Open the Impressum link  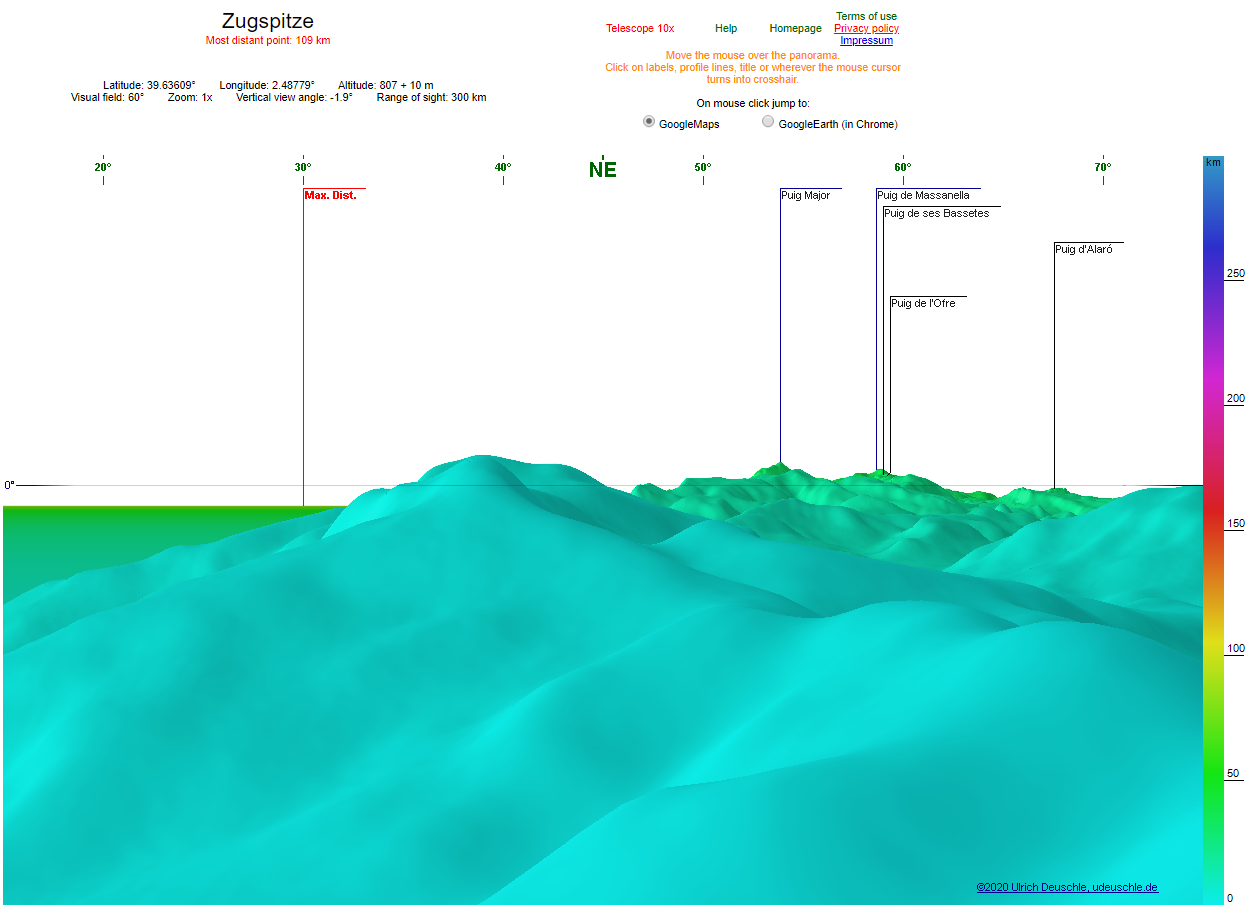(x=866, y=41)
